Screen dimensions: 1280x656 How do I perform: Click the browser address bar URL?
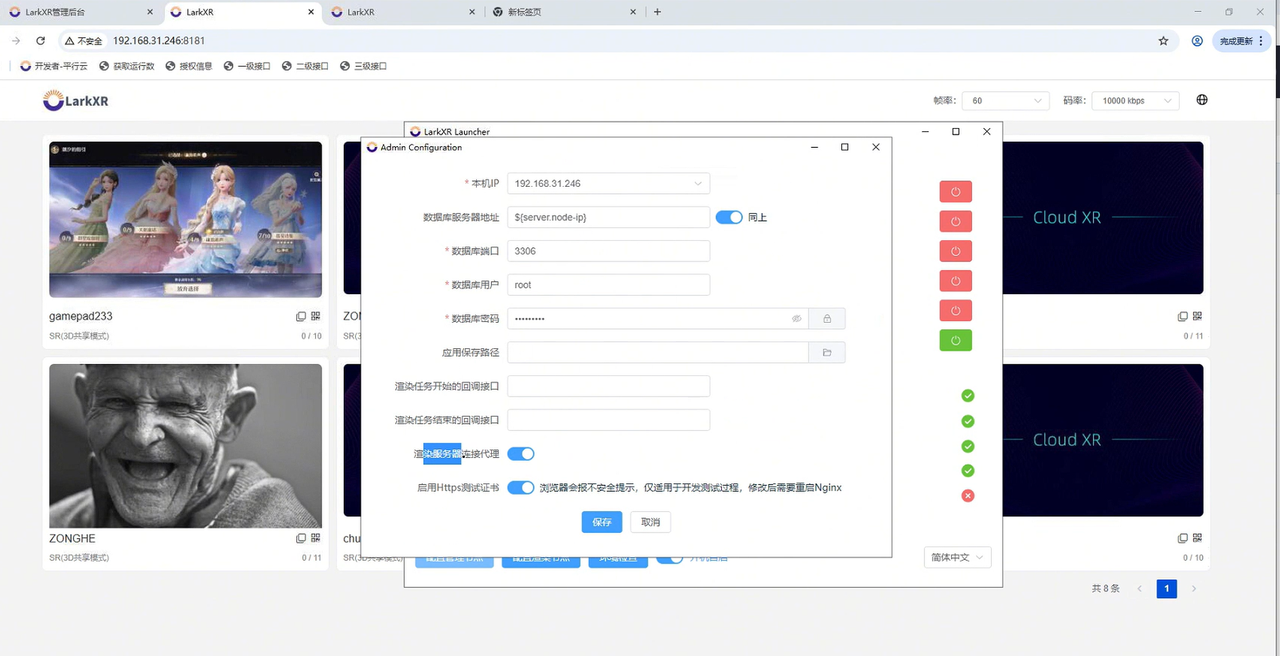pos(159,41)
